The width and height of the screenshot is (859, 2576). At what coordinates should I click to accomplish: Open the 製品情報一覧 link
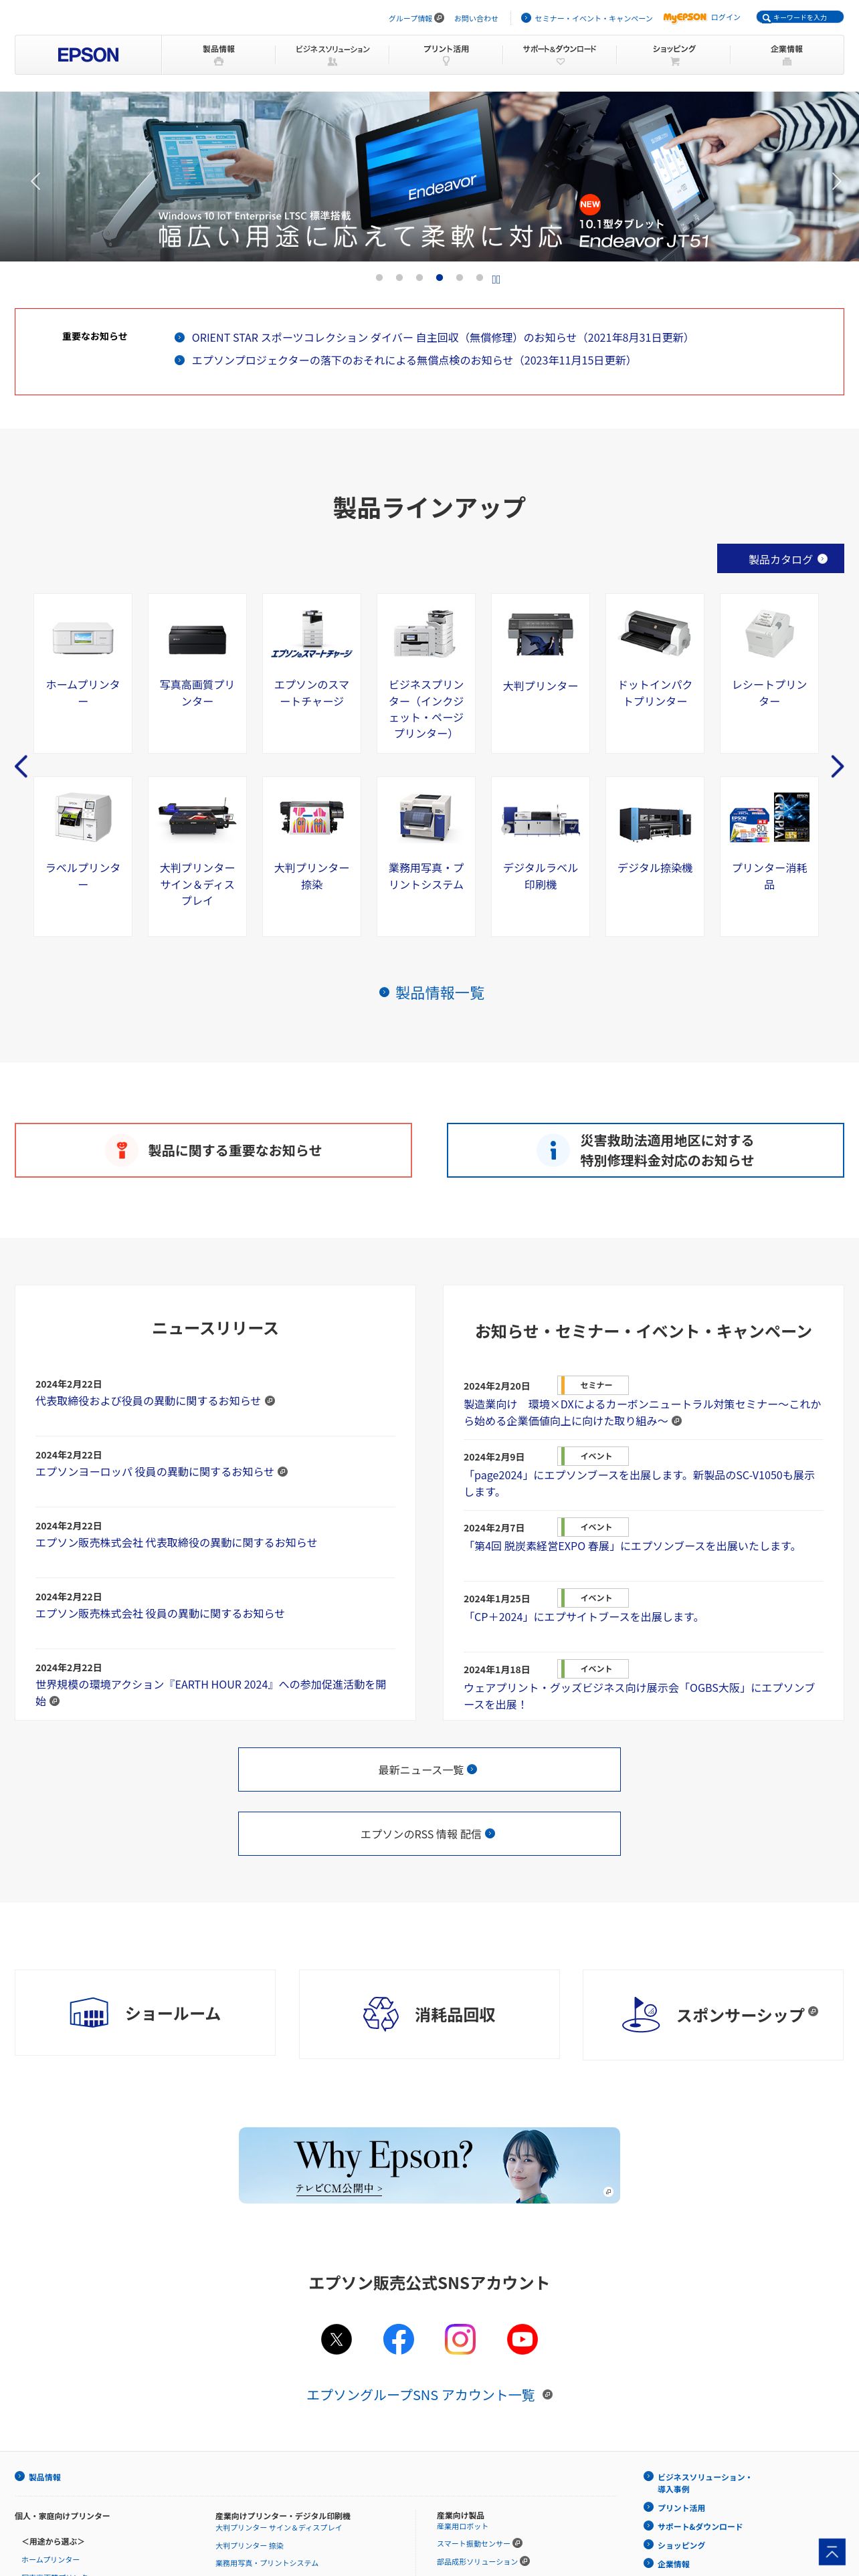pyautogui.click(x=431, y=993)
